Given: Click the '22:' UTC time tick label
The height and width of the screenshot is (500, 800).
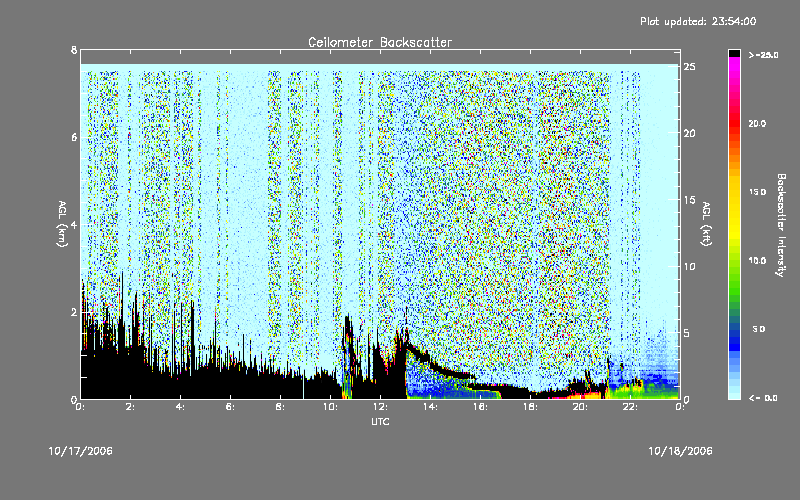Looking at the screenshot, I should (x=630, y=407).
